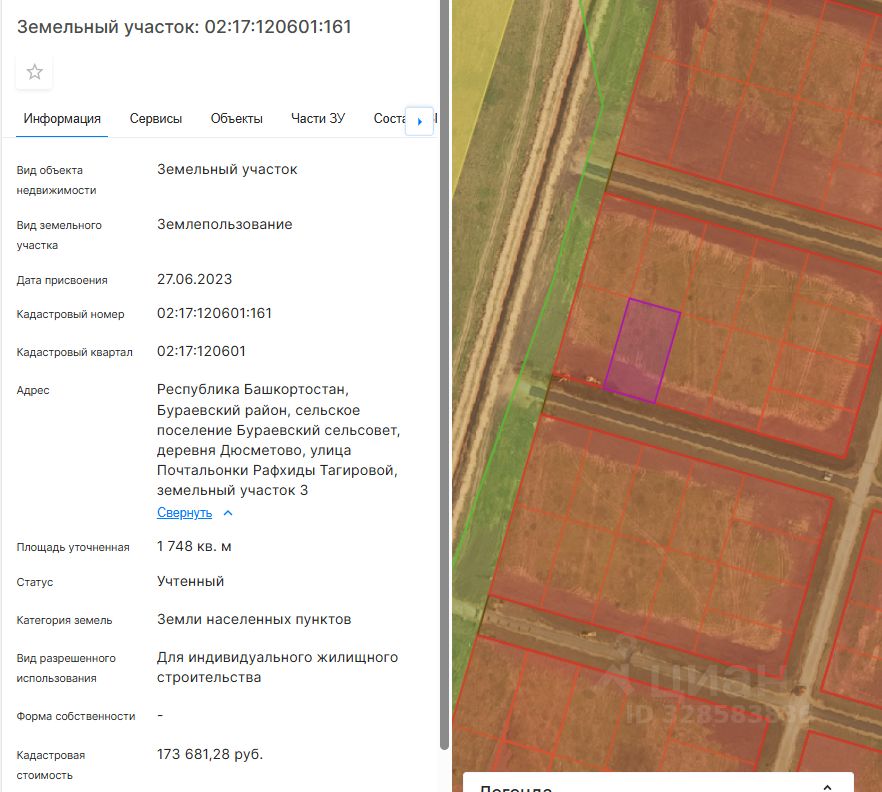
Task: Click the Вид объекта недвижимости label
Action: tap(56, 180)
